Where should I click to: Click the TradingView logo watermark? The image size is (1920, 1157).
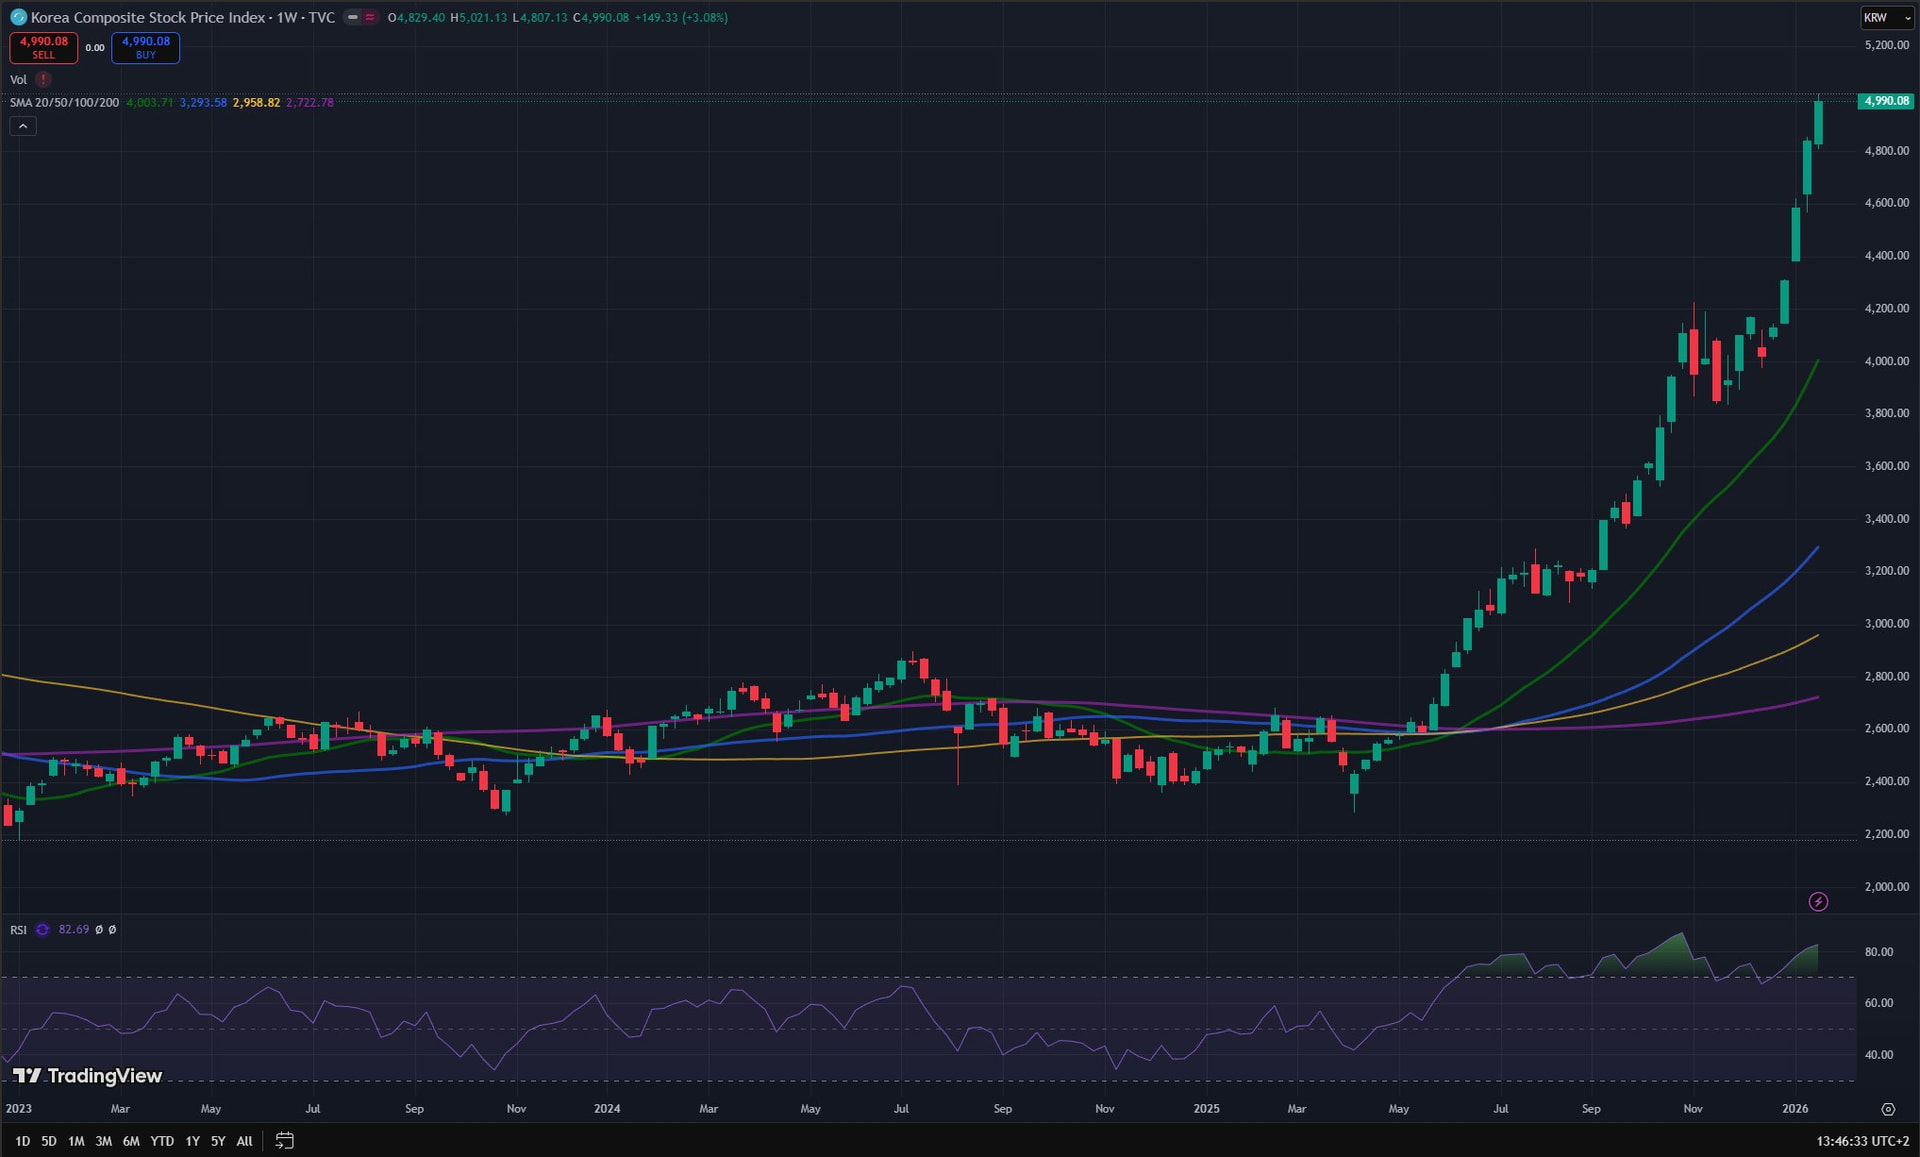click(87, 1076)
